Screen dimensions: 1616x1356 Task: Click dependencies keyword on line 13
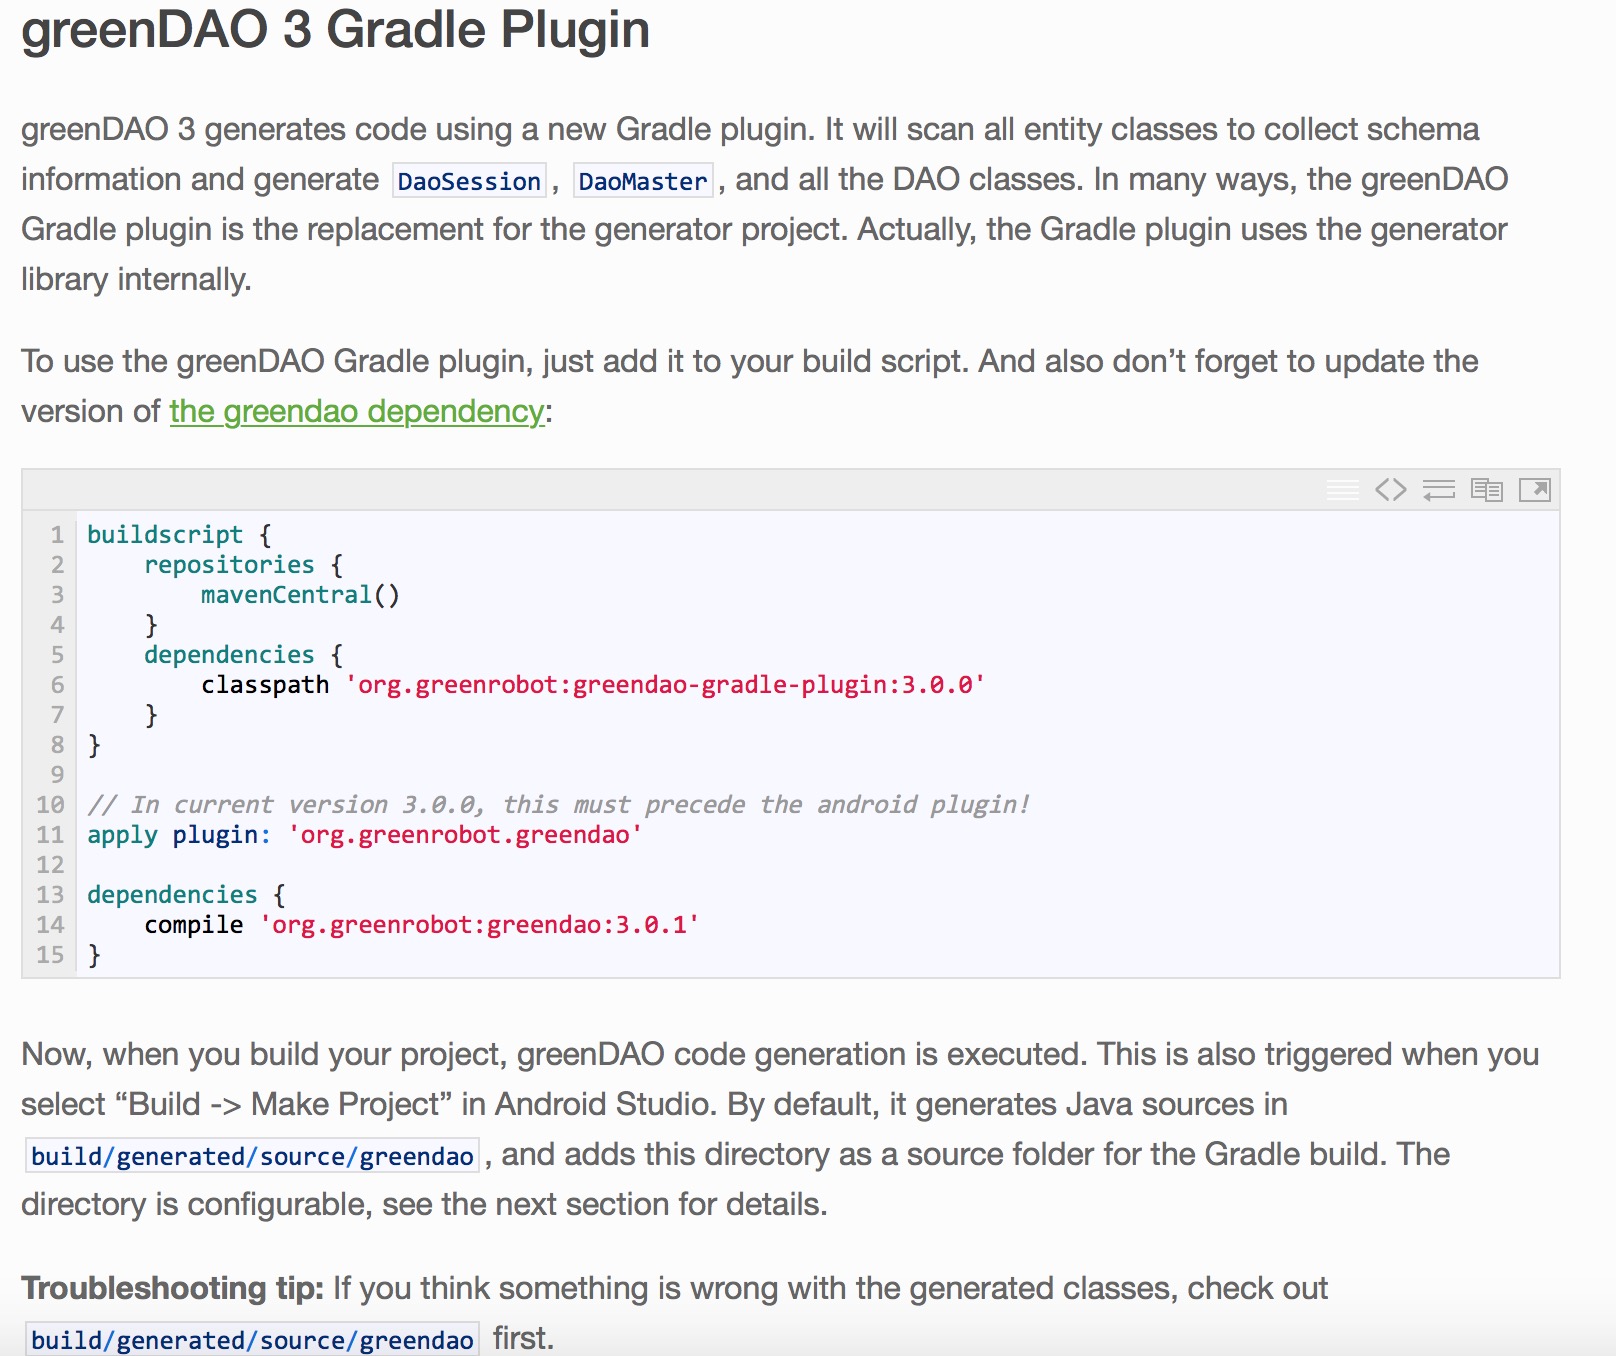tap(172, 895)
